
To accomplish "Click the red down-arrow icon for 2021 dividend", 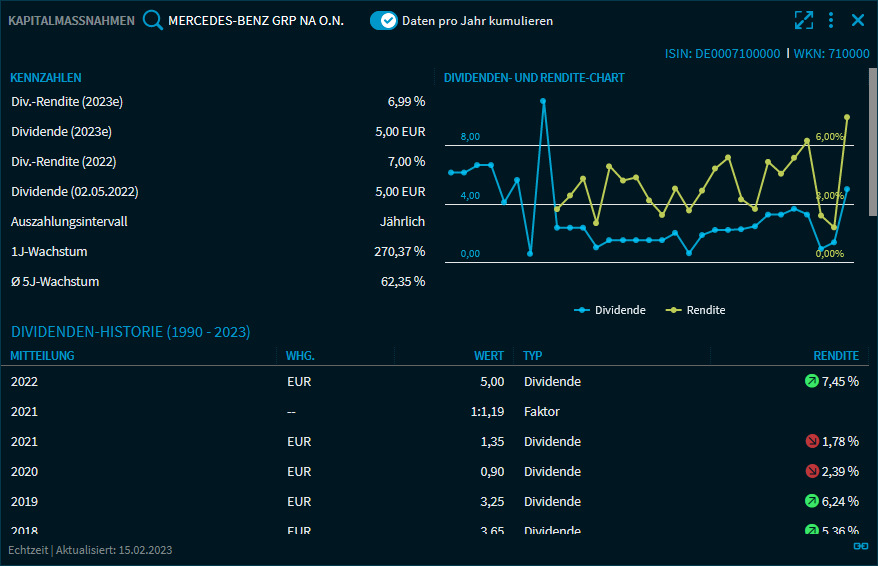I will (x=811, y=441).
